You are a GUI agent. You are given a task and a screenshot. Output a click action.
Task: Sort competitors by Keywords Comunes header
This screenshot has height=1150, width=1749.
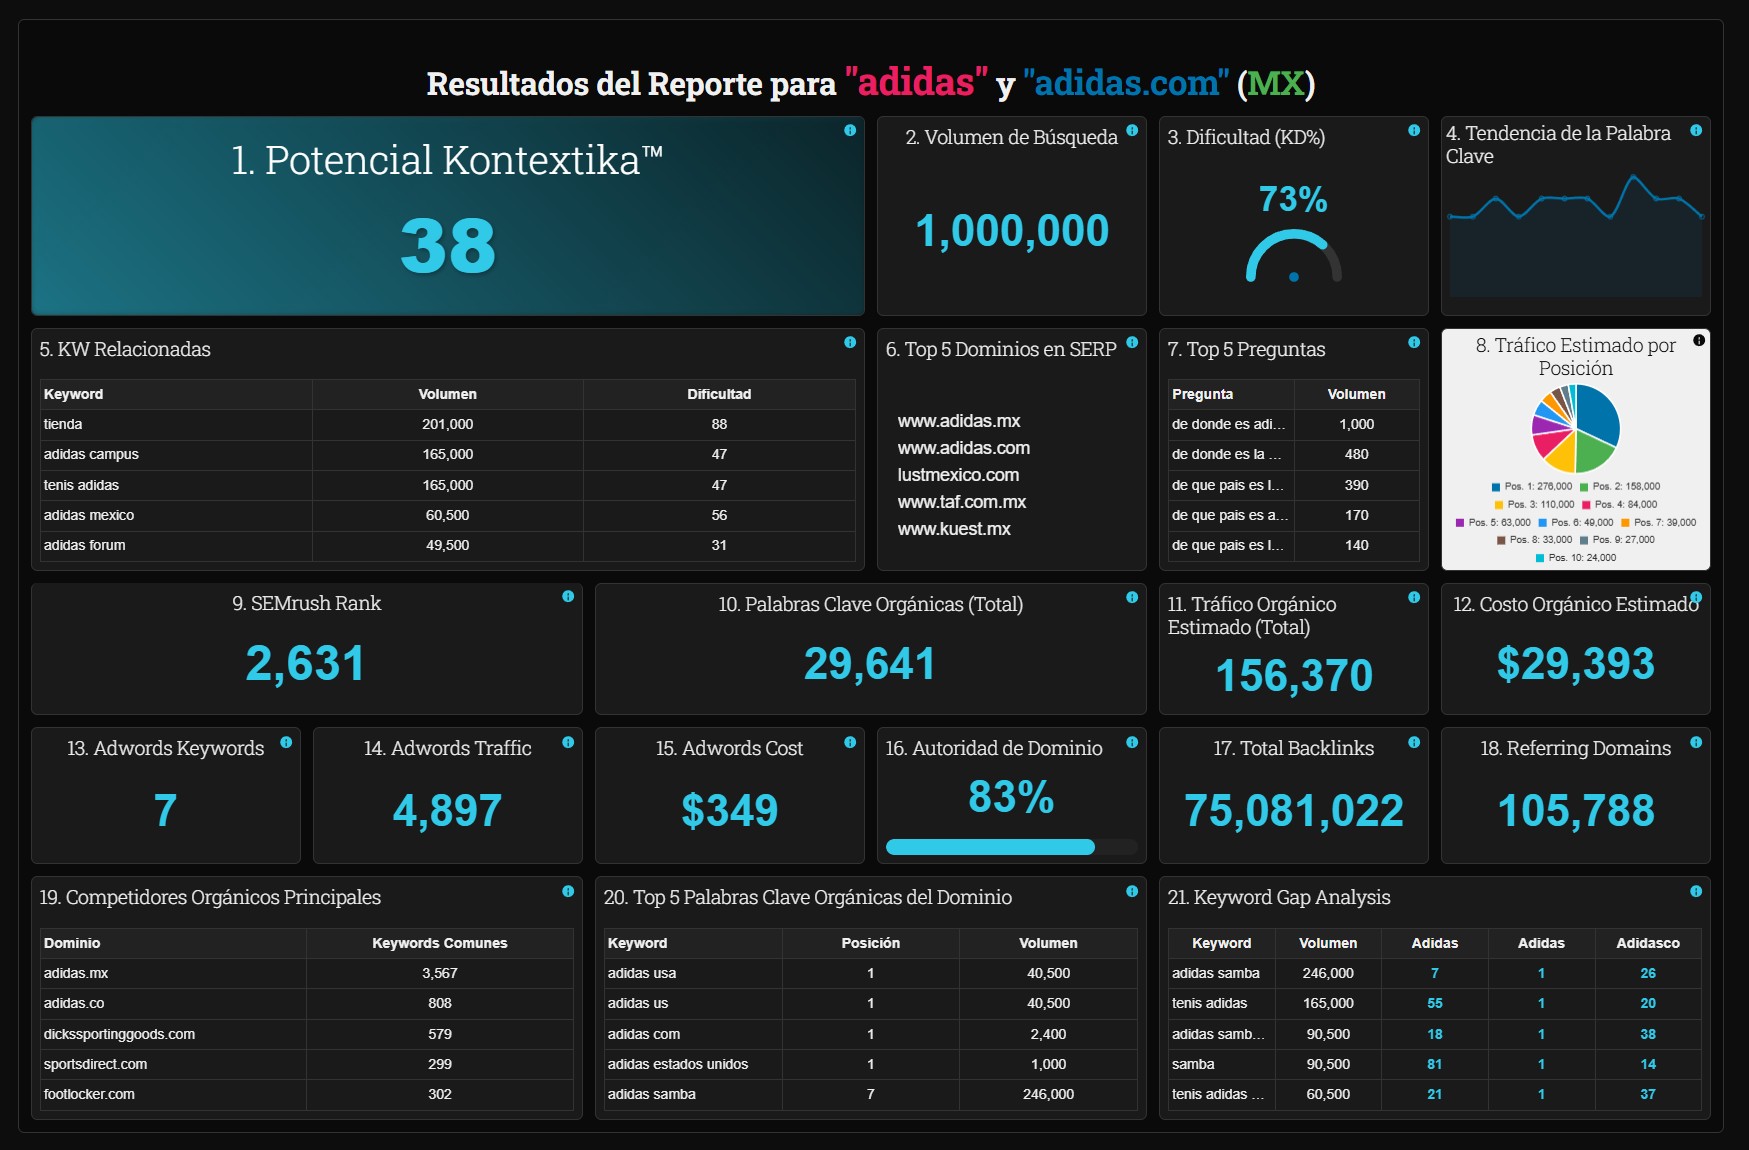(440, 943)
